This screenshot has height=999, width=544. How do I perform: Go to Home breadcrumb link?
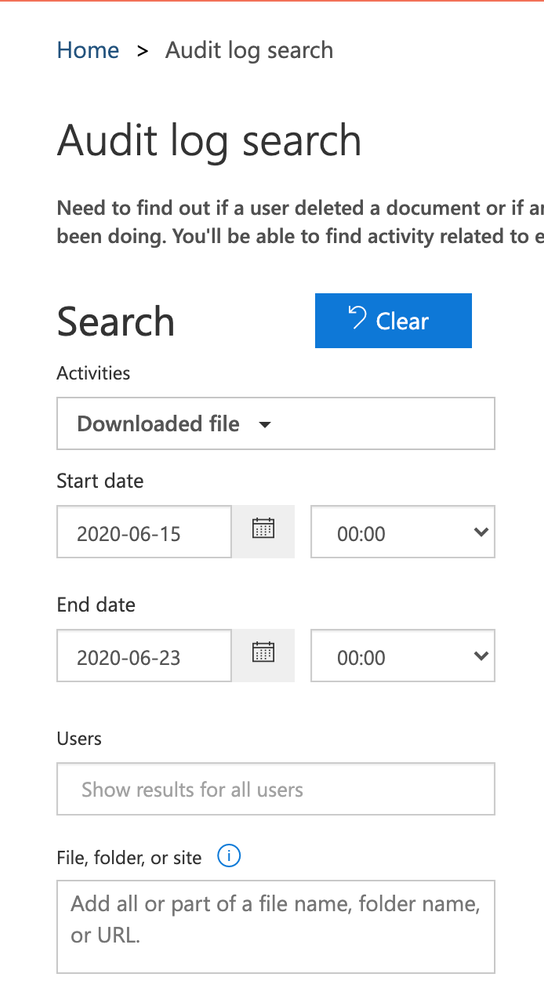[x=88, y=50]
